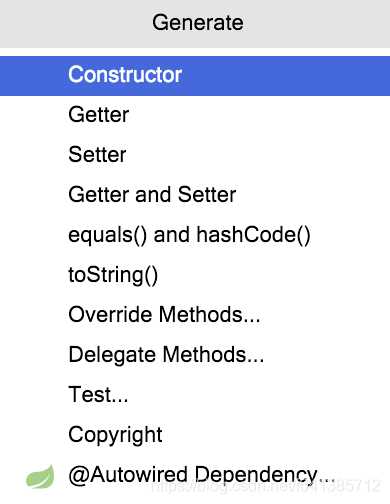Screen dimensions: 390x504
Task: Choose the entry just below toString()
Action: coord(195,315)
